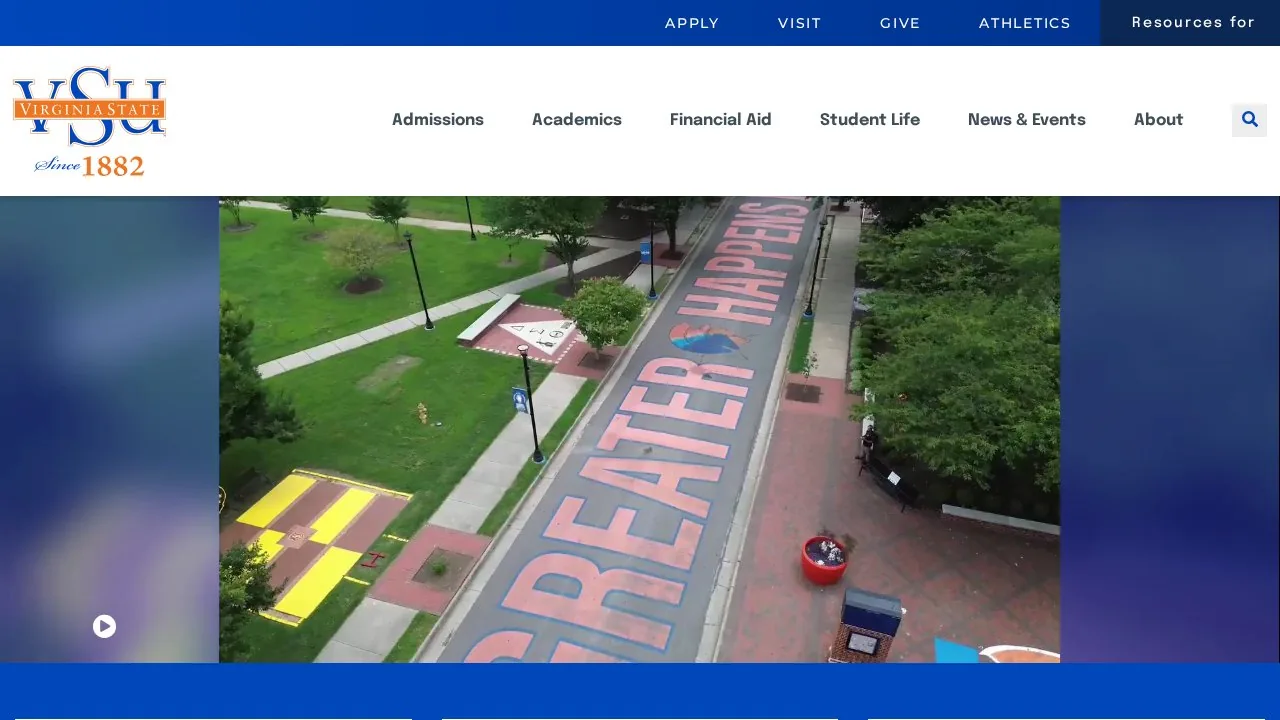The height and width of the screenshot is (720, 1280).
Task: Open the Financial Aid menu
Action: click(721, 120)
